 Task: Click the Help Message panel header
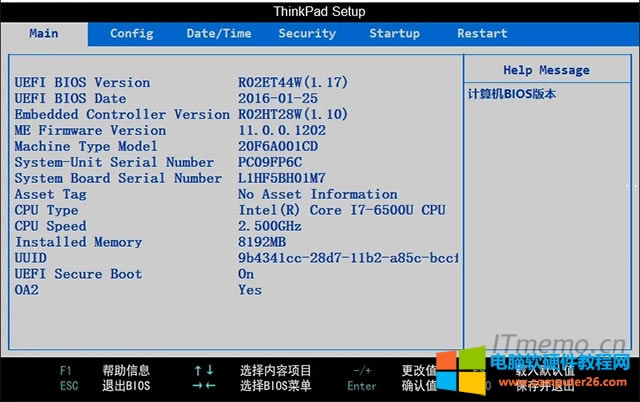[545, 70]
